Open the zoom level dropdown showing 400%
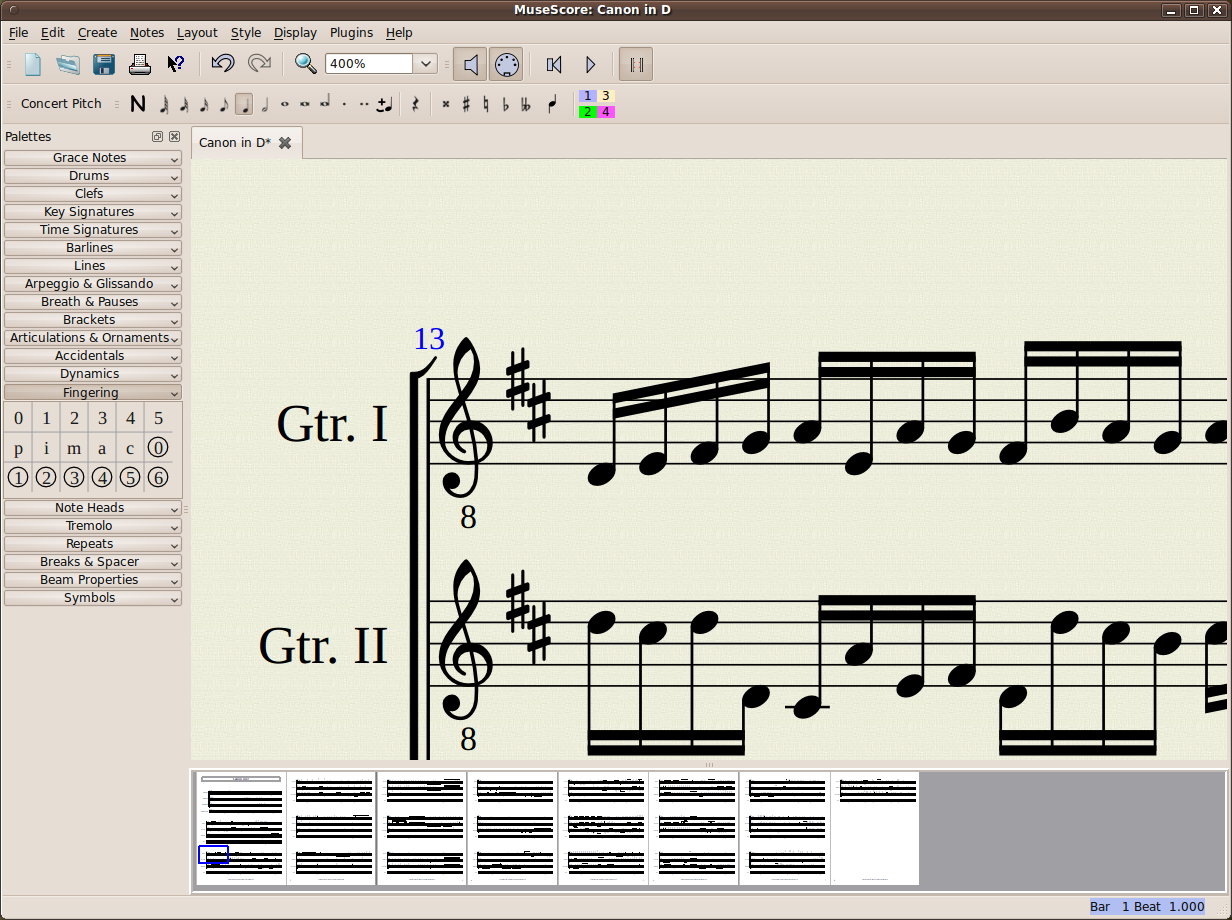The width and height of the screenshot is (1232, 920). pos(424,63)
